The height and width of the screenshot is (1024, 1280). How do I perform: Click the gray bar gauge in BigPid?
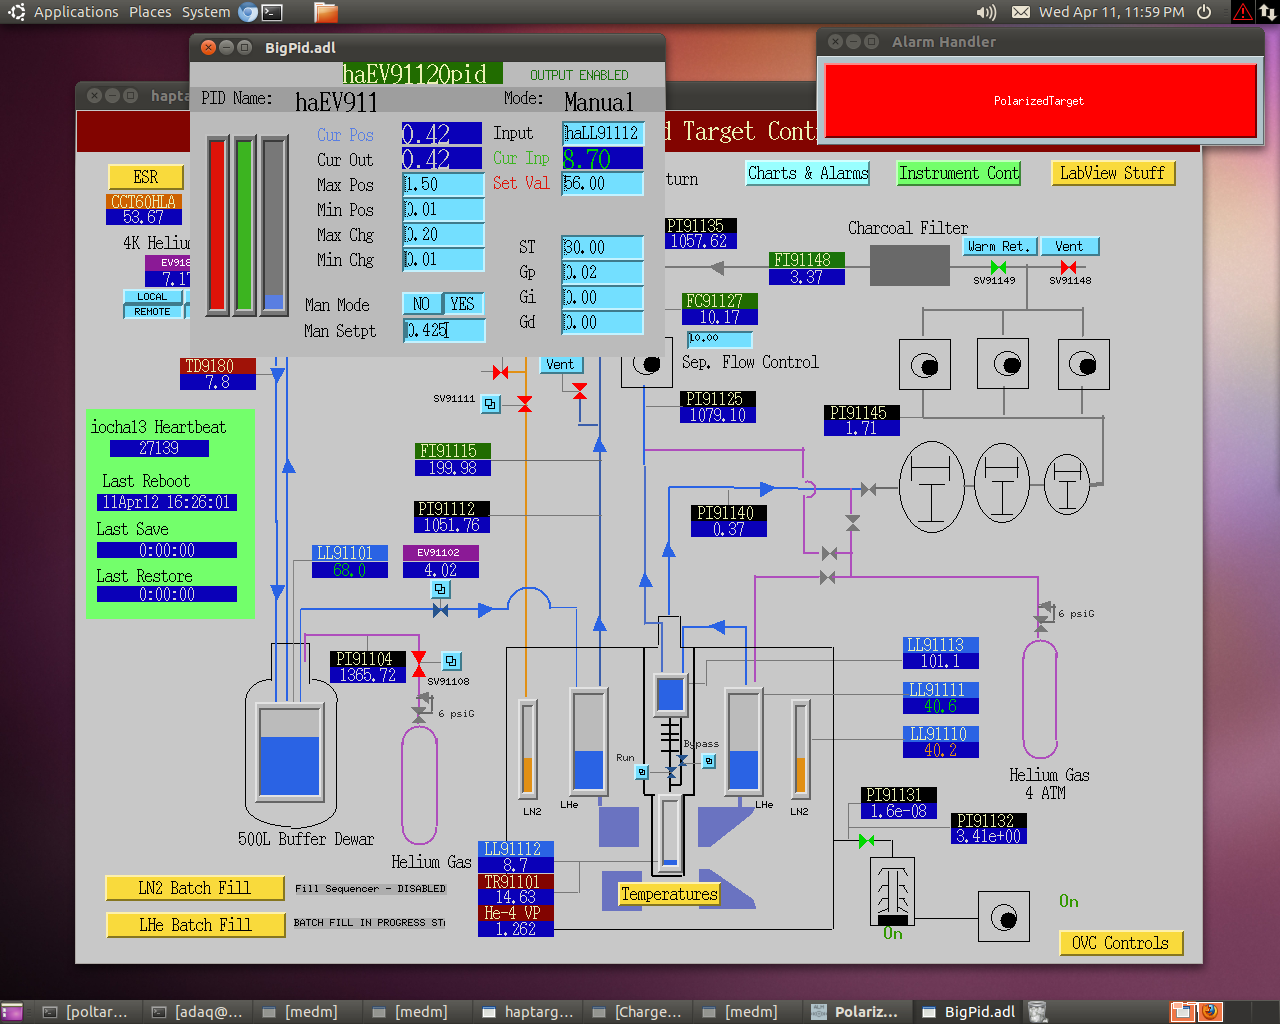[x=273, y=227]
